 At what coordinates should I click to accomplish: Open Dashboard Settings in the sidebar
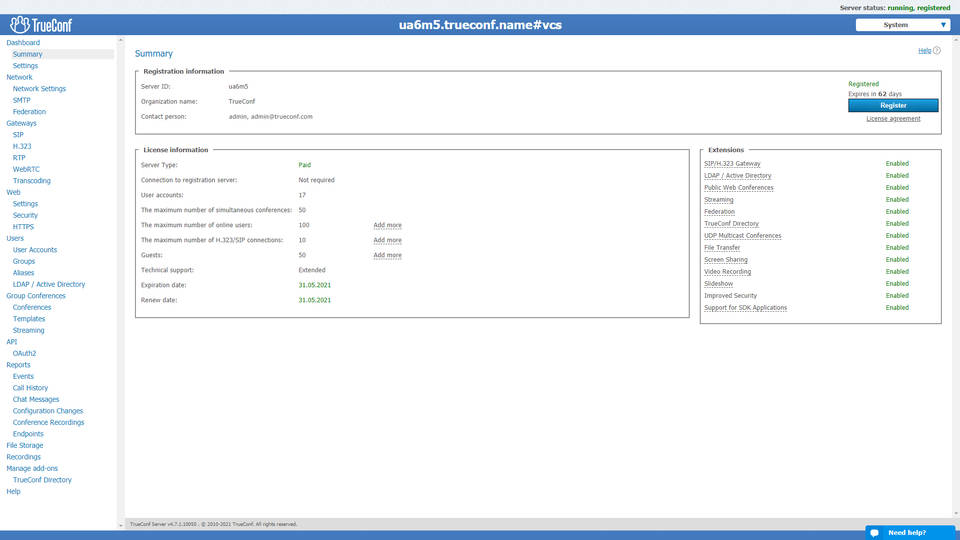click(25, 66)
